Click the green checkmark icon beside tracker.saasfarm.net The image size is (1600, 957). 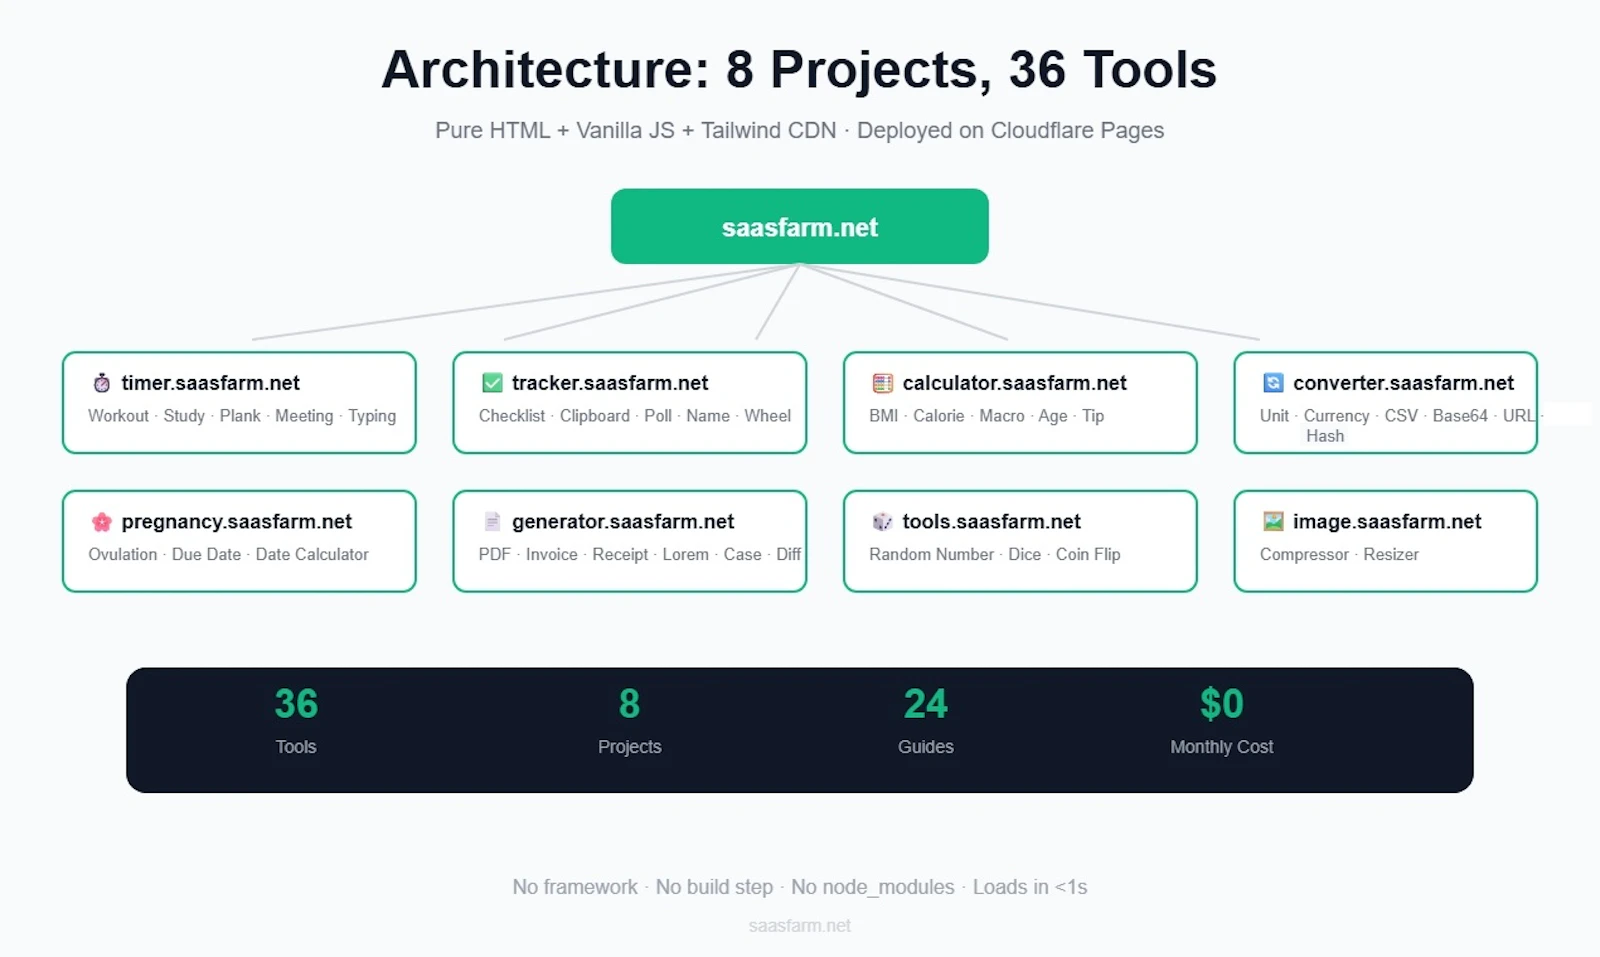click(x=492, y=383)
